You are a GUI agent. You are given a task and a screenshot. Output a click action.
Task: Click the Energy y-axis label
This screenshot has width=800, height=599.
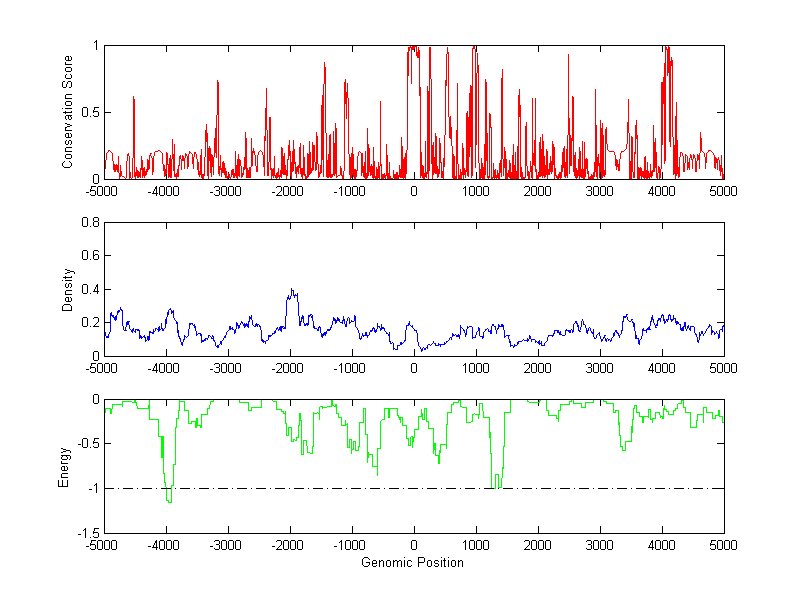[x=64, y=466]
